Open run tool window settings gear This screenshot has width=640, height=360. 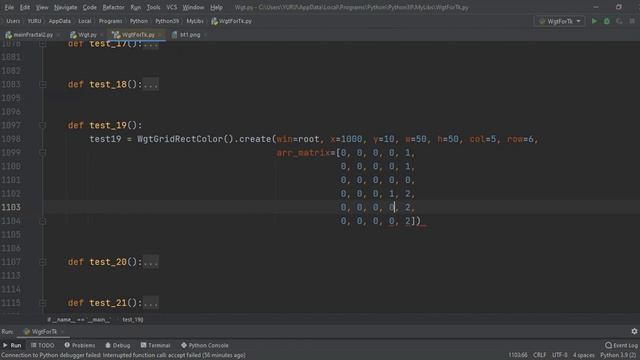coord(634,331)
